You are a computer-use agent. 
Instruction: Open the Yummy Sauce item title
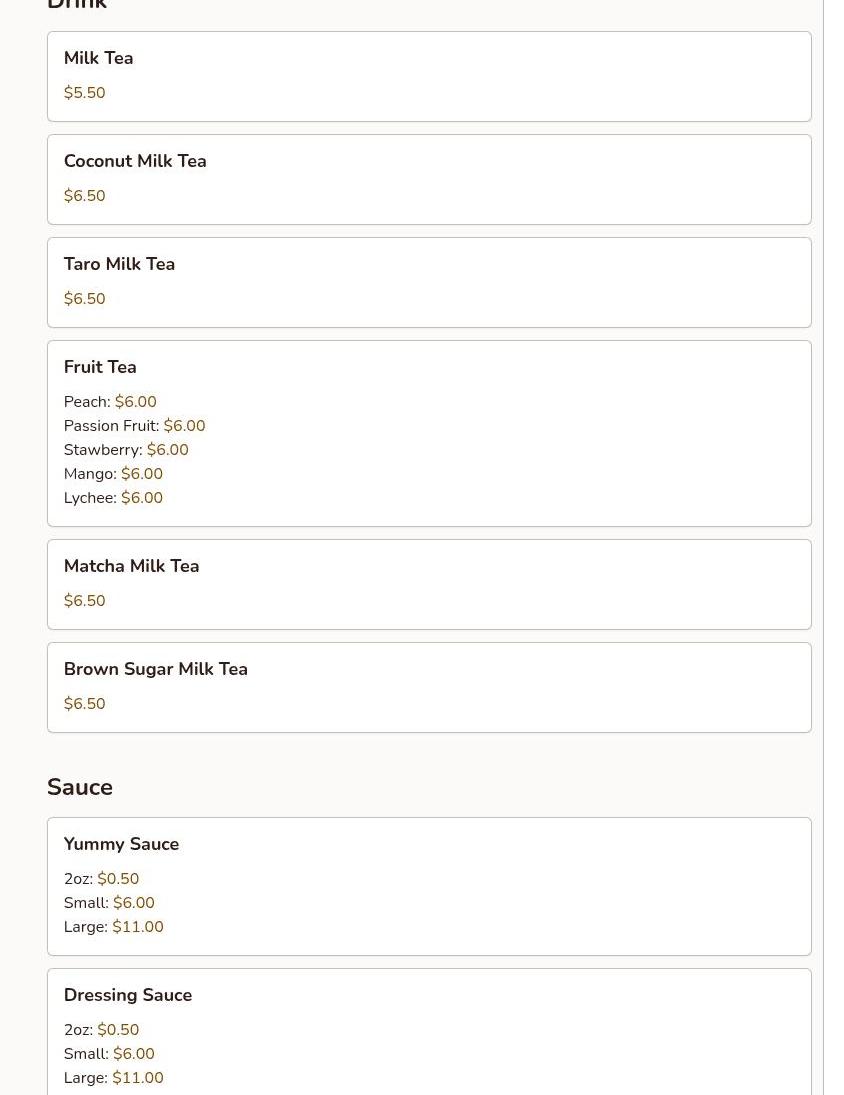click(121, 844)
